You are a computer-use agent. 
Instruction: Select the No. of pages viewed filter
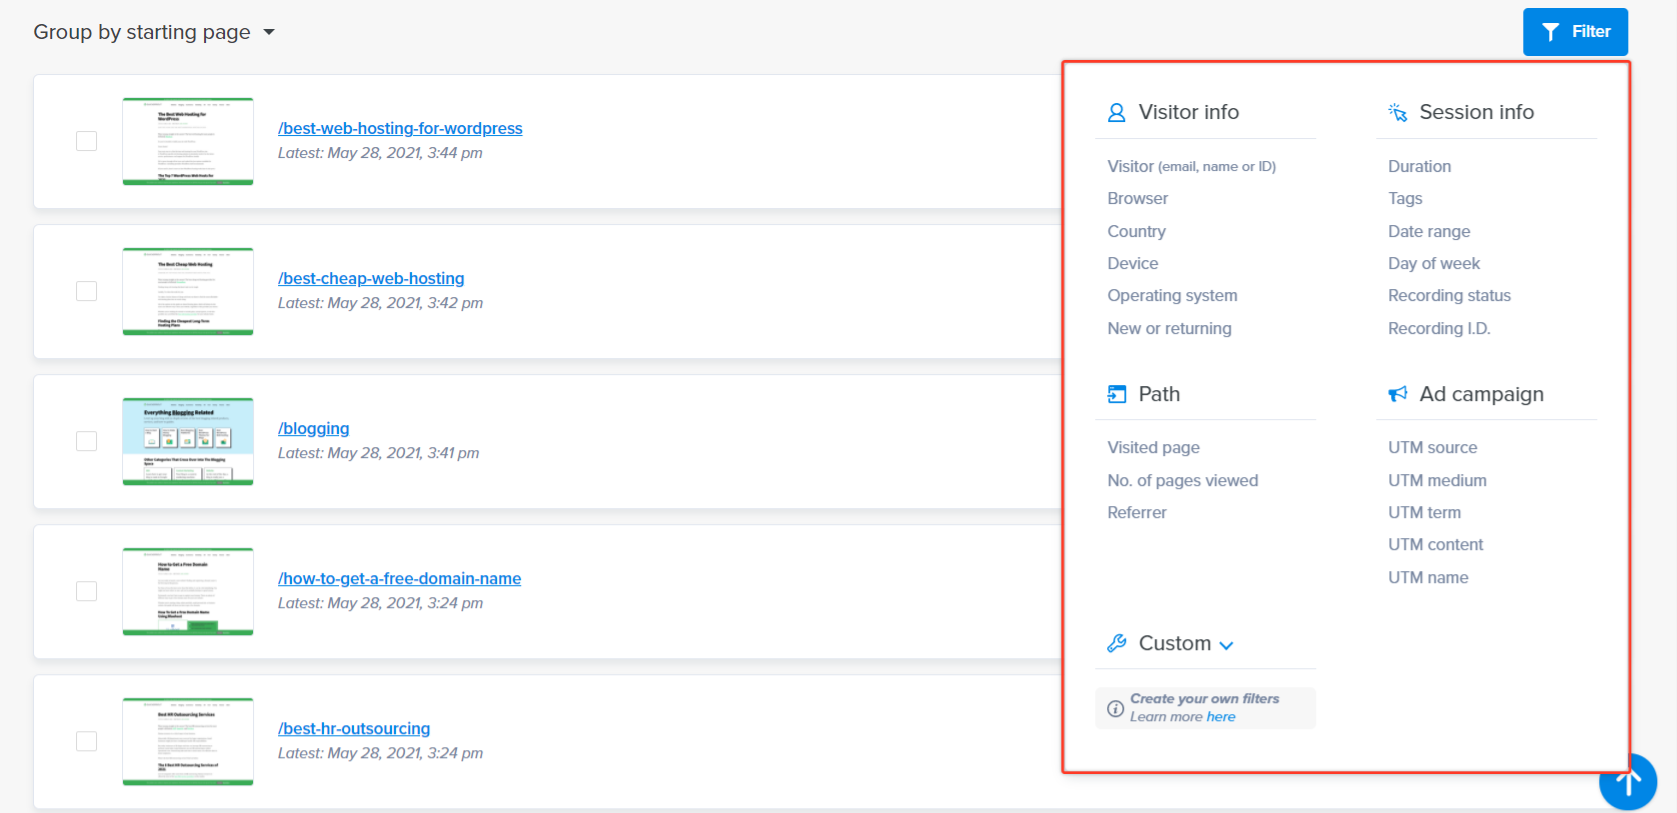coord(1182,480)
